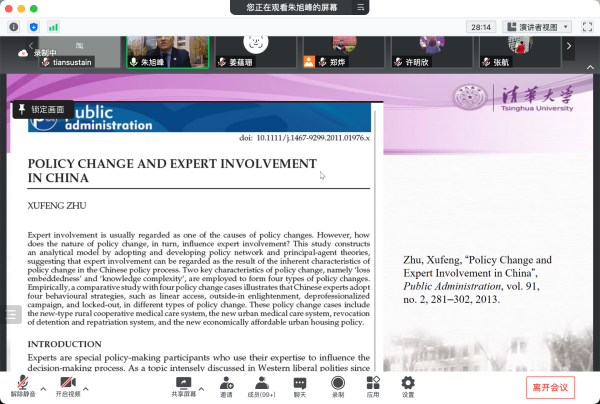The width and height of the screenshot is (600, 404).
Task: Open settings gear in toolbar
Action: pyautogui.click(x=407, y=384)
